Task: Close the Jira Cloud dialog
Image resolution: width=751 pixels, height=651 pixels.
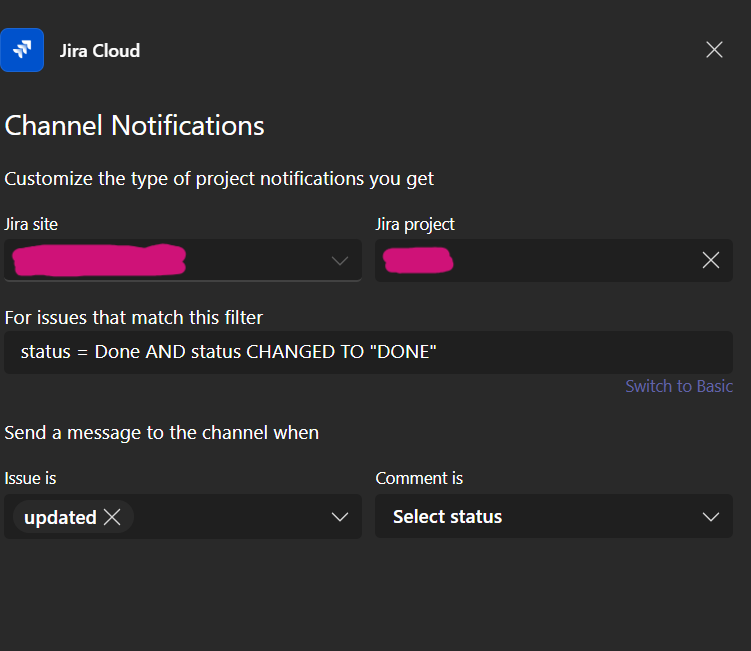Action: tap(714, 49)
